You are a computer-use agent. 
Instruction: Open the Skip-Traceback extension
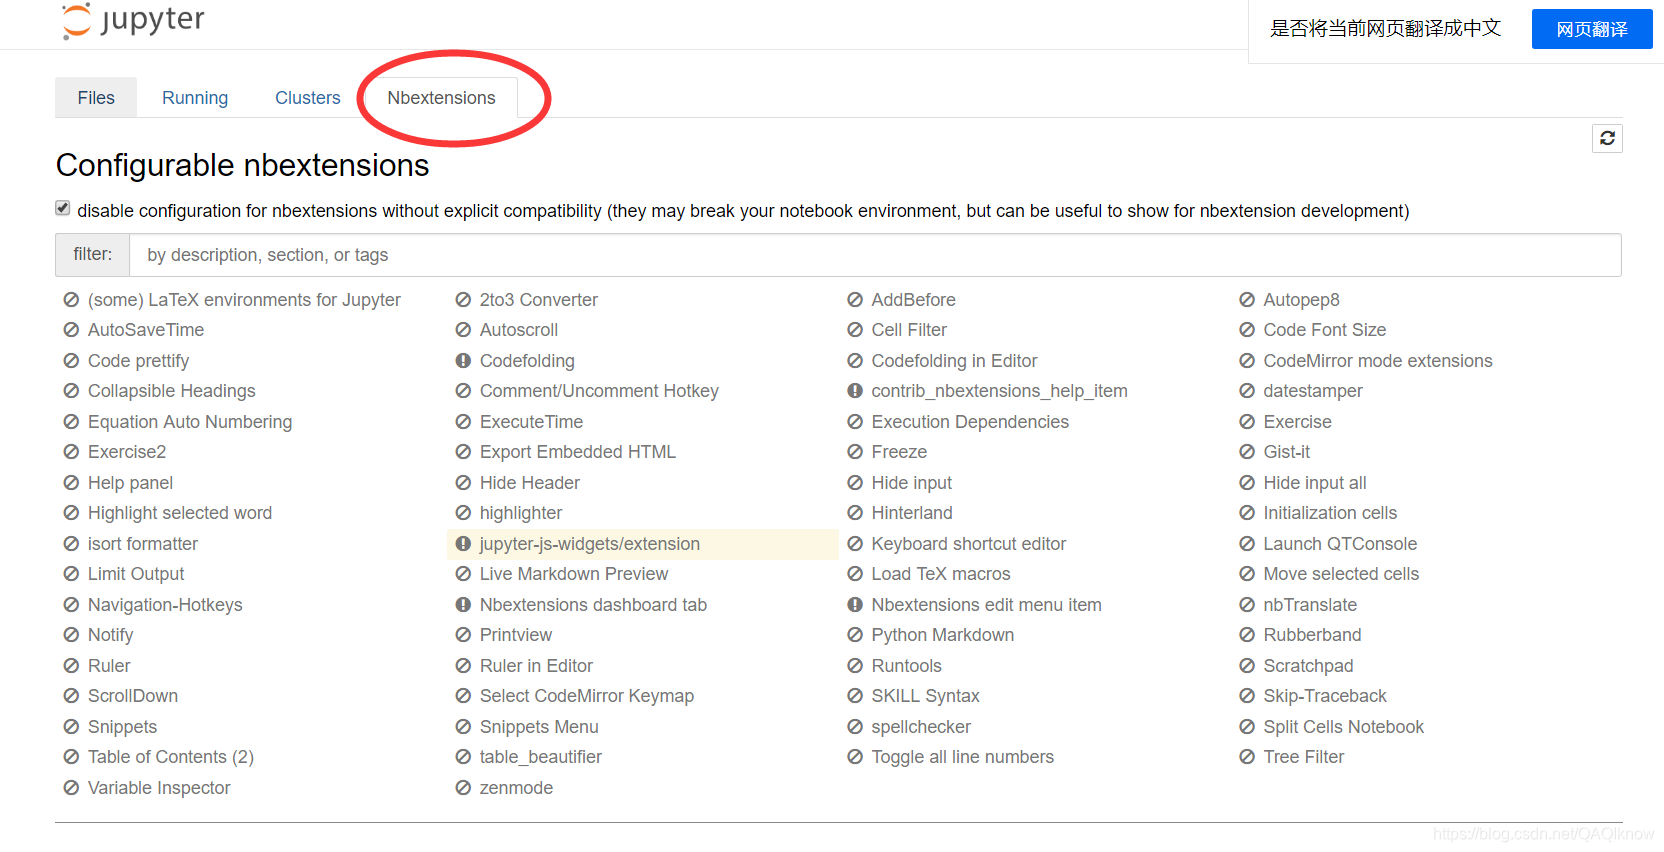(1325, 696)
